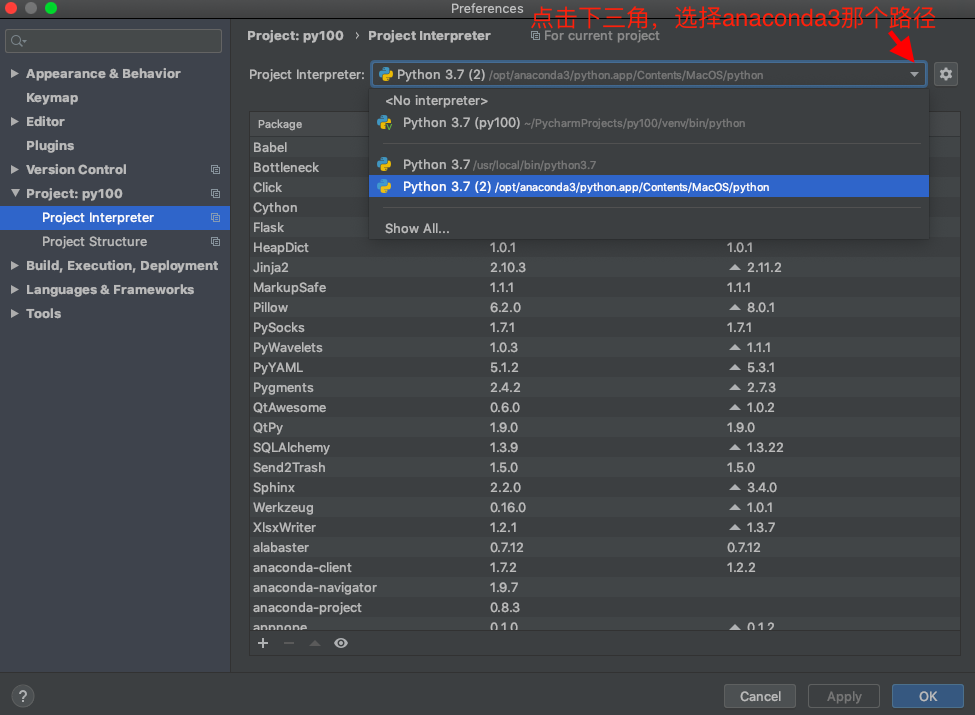Click the upgrade package up-arrow icon

pyautogui.click(x=315, y=643)
